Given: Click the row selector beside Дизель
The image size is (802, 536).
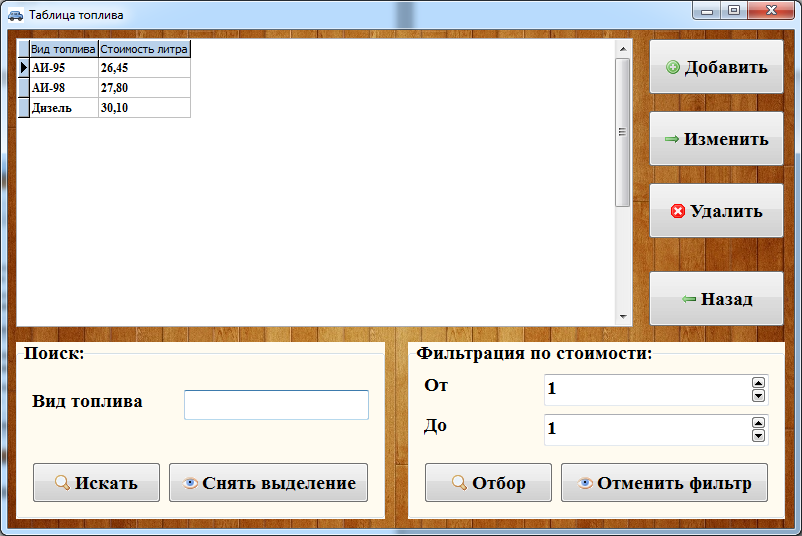Looking at the screenshot, I should point(24,107).
